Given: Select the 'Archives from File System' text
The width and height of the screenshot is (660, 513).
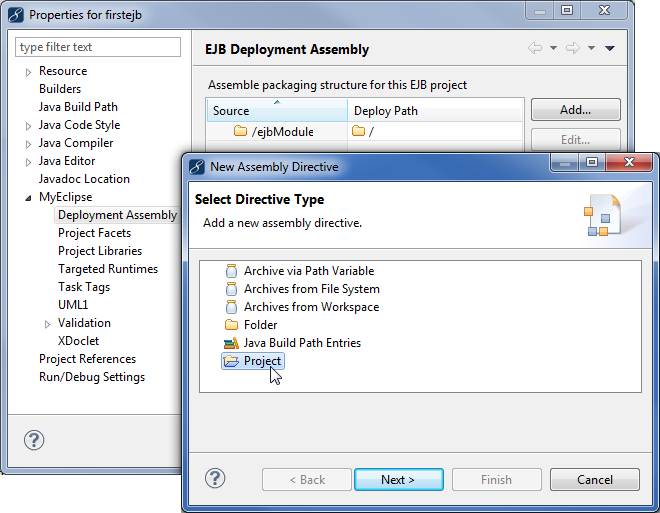Looking at the screenshot, I should pyautogui.click(x=312, y=289).
